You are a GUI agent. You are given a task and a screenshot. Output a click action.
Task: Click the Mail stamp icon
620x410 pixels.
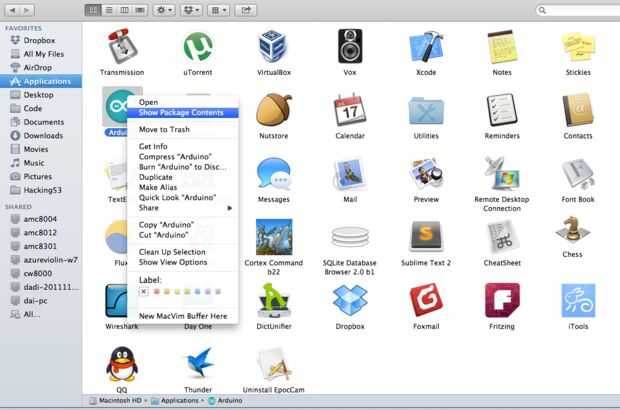(x=350, y=173)
